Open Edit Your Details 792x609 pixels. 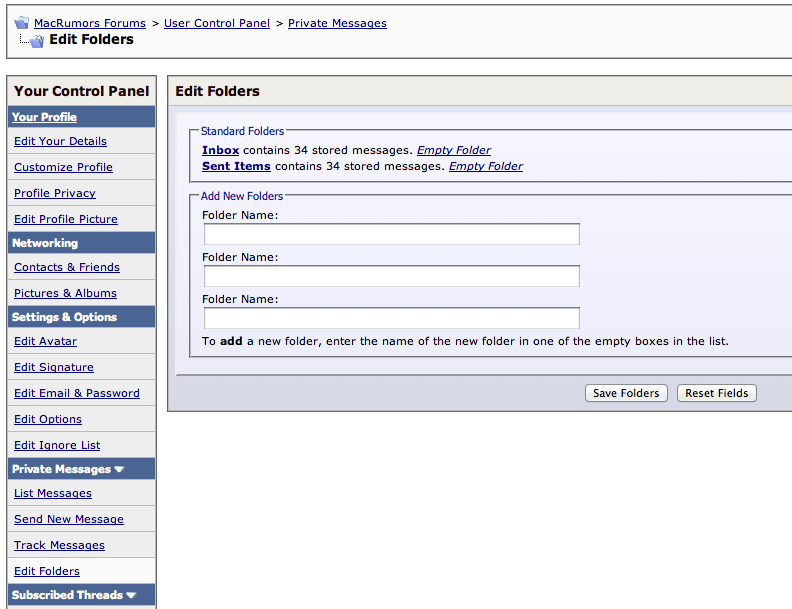click(61, 141)
